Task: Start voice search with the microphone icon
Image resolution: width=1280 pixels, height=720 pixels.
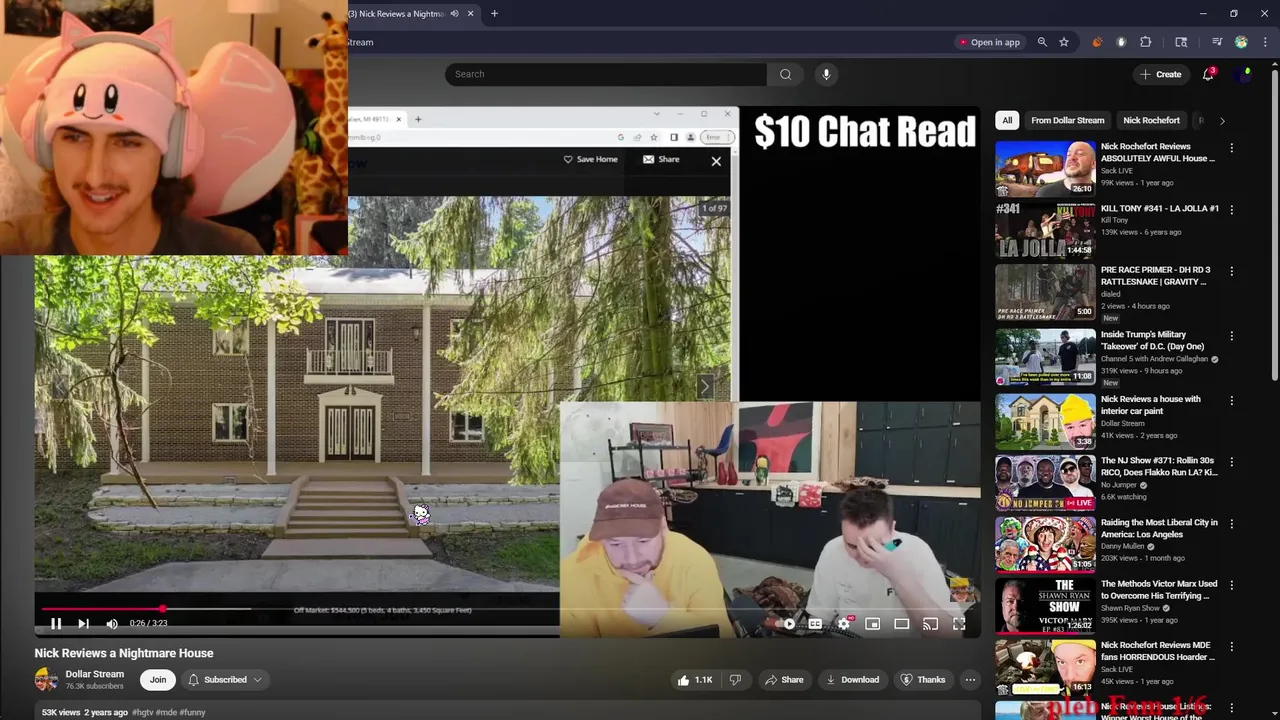Action: [826, 74]
